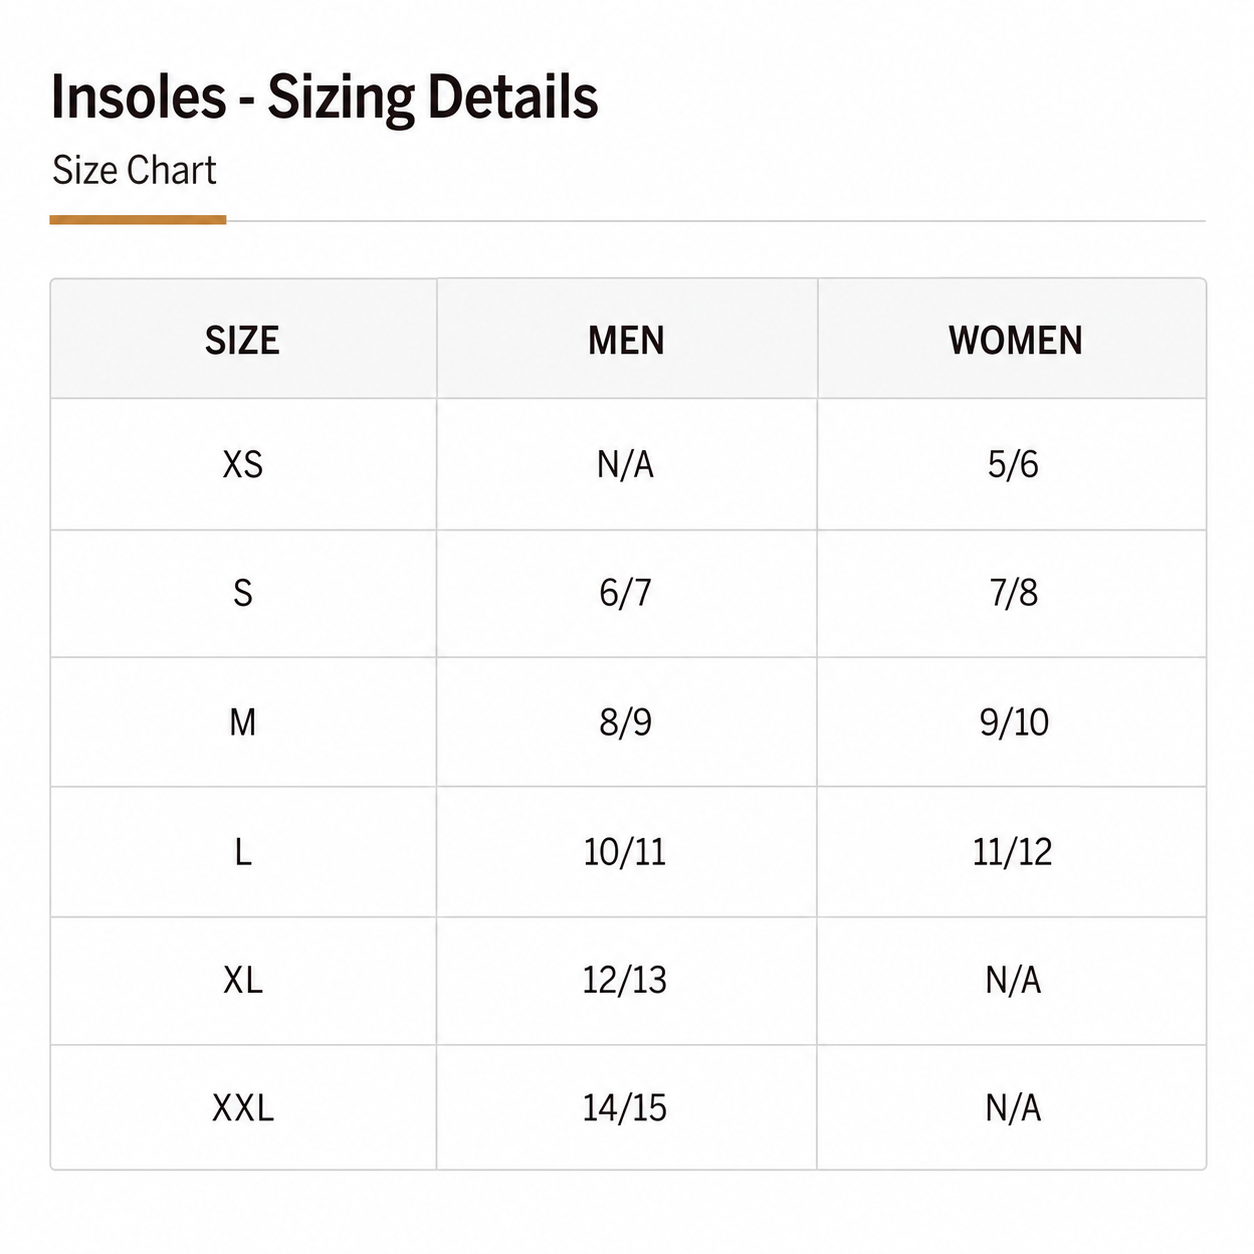The width and height of the screenshot is (1254, 1254).
Task: Click the men's 10/11 cell
Action: [627, 852]
